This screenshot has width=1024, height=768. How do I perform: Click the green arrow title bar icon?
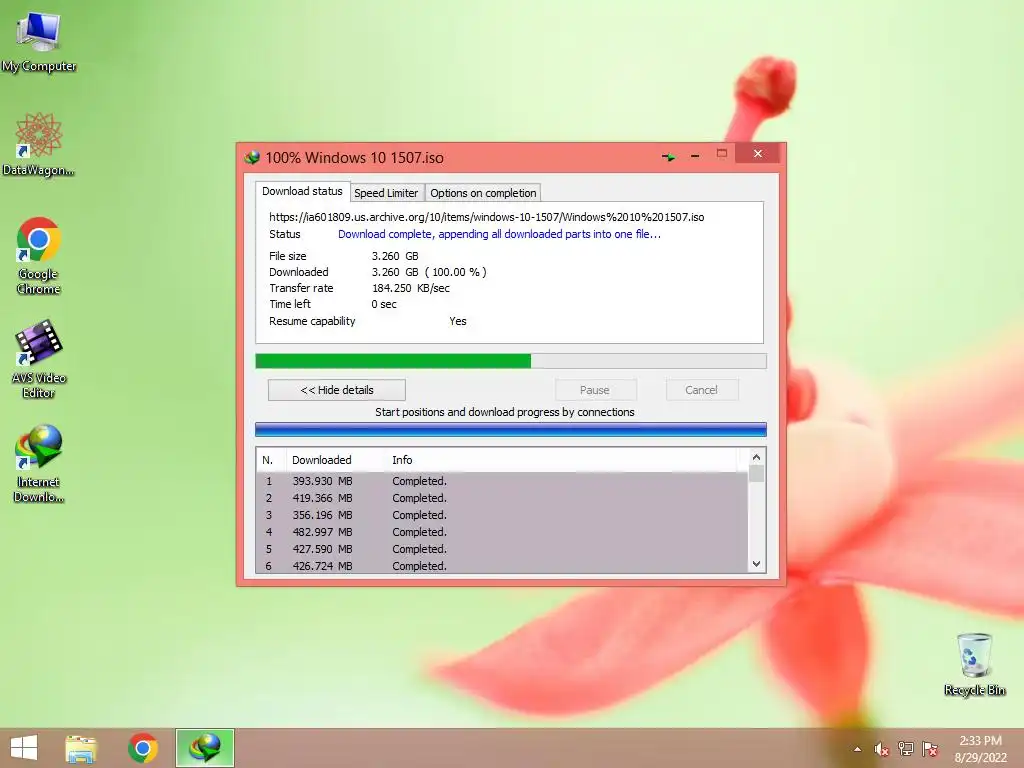click(669, 157)
